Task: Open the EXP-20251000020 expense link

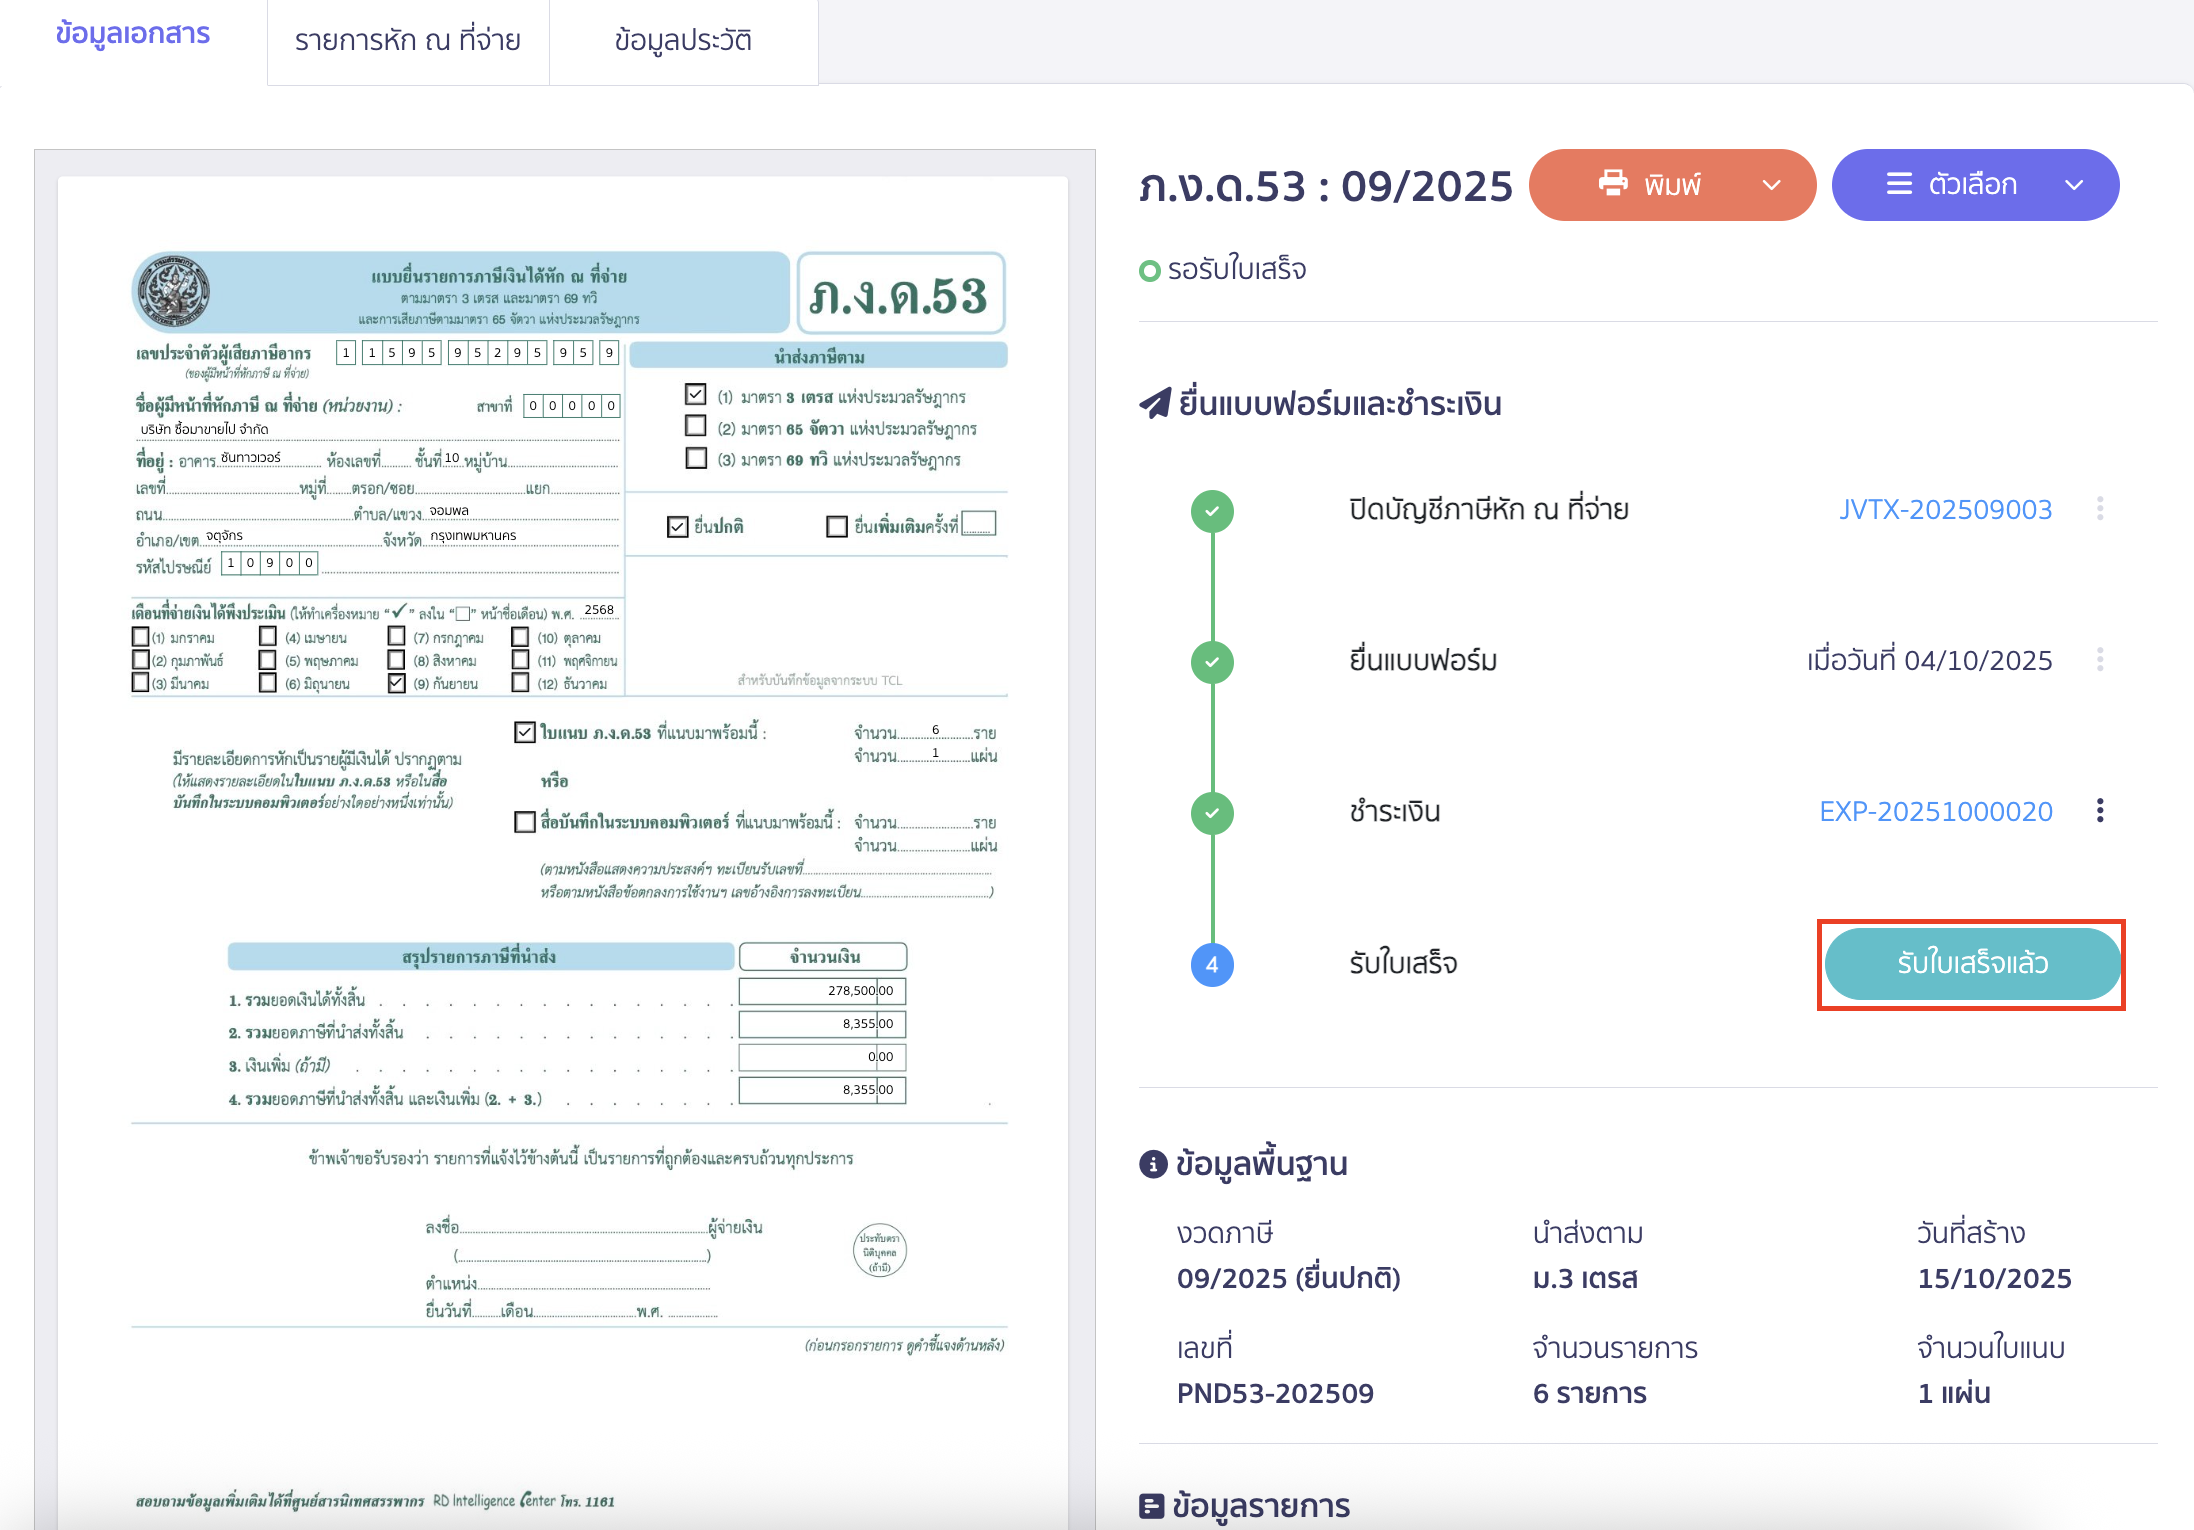Action: tap(1935, 812)
